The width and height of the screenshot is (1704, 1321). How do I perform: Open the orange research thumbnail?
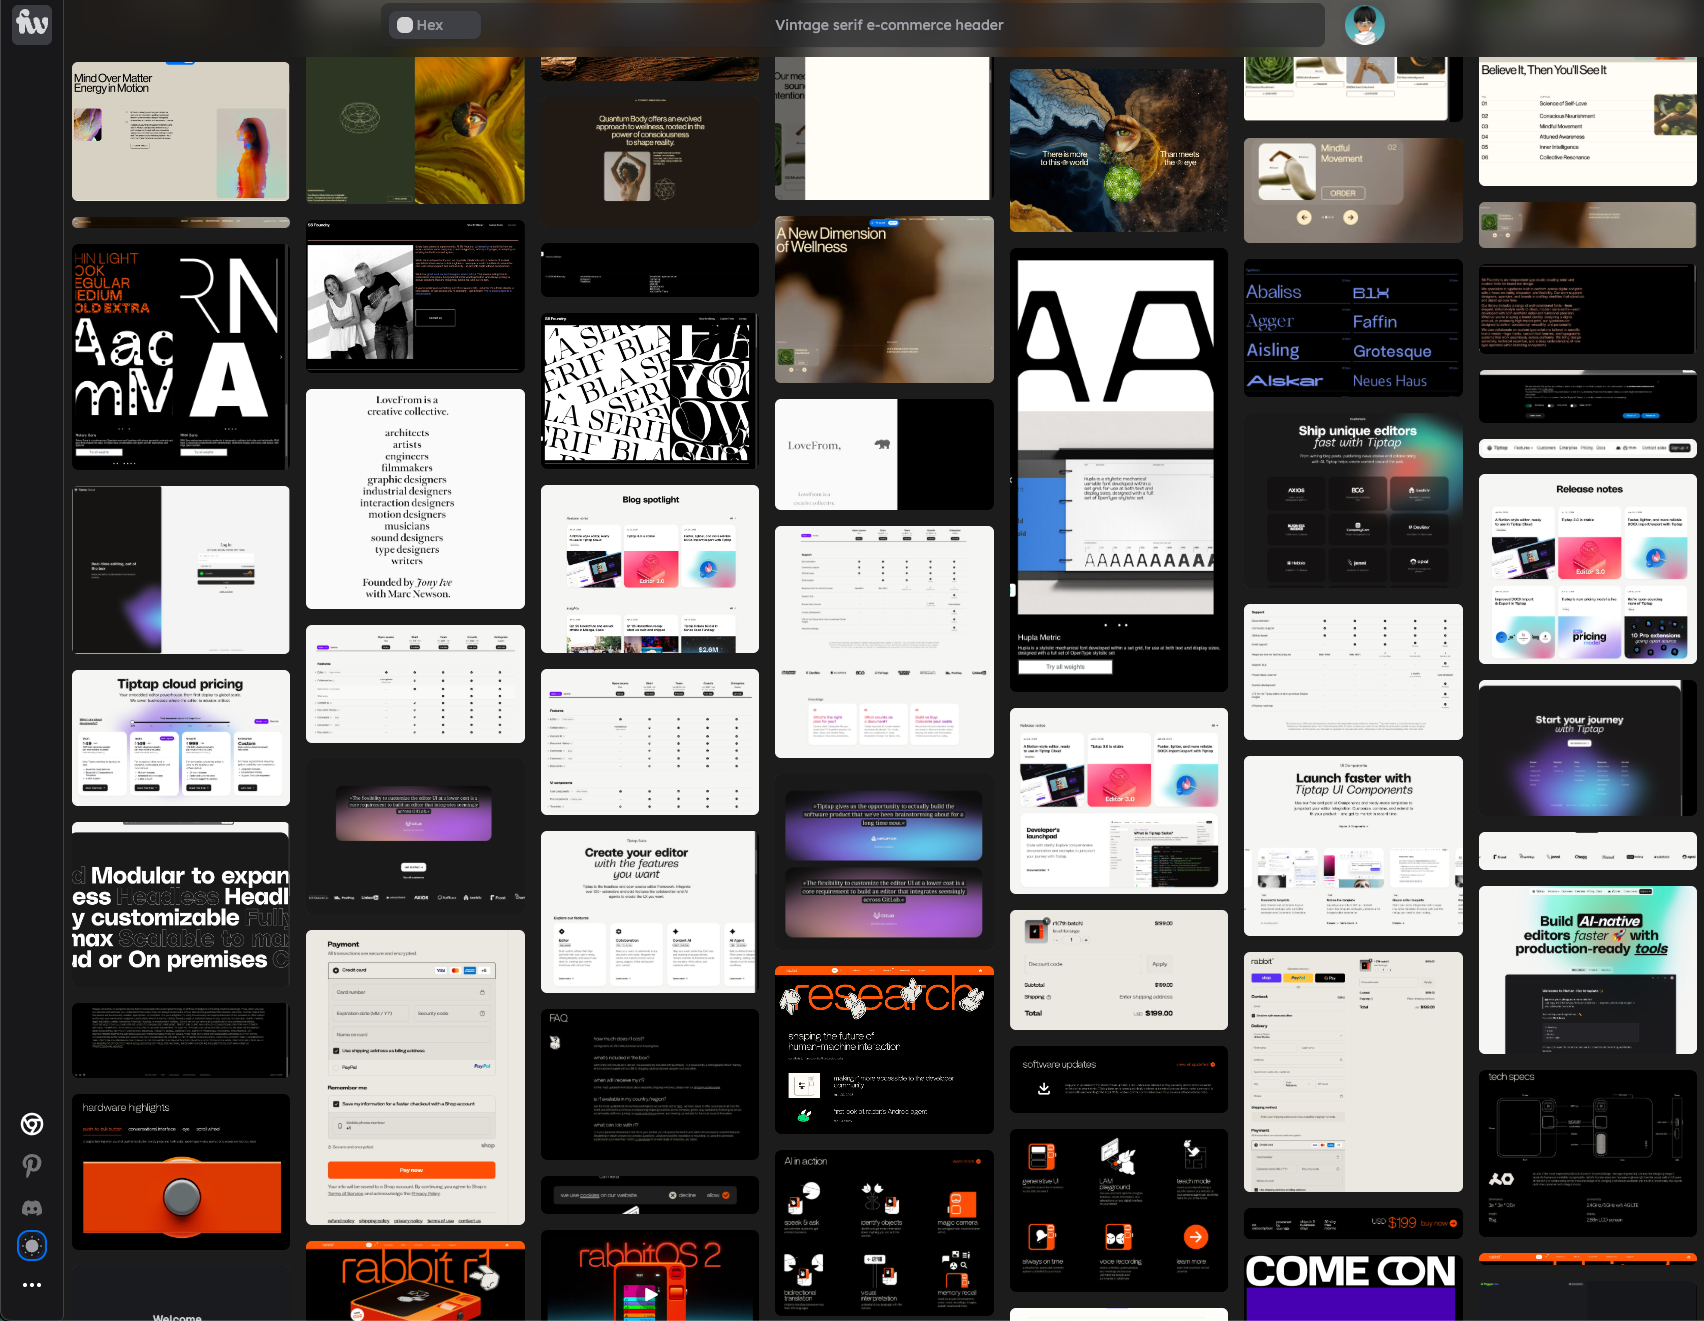(x=883, y=1050)
